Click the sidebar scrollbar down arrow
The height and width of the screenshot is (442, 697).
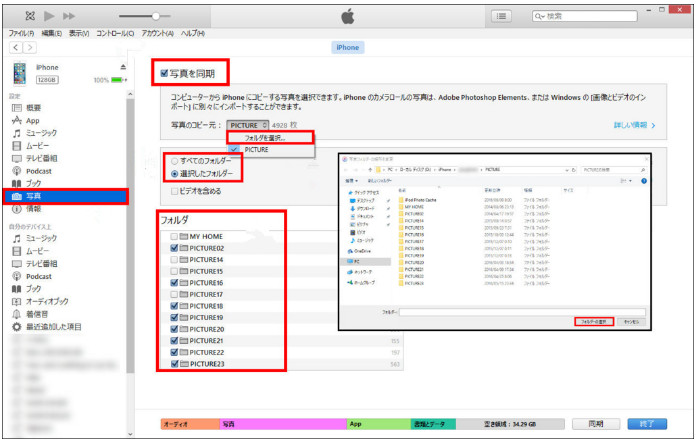[130, 434]
